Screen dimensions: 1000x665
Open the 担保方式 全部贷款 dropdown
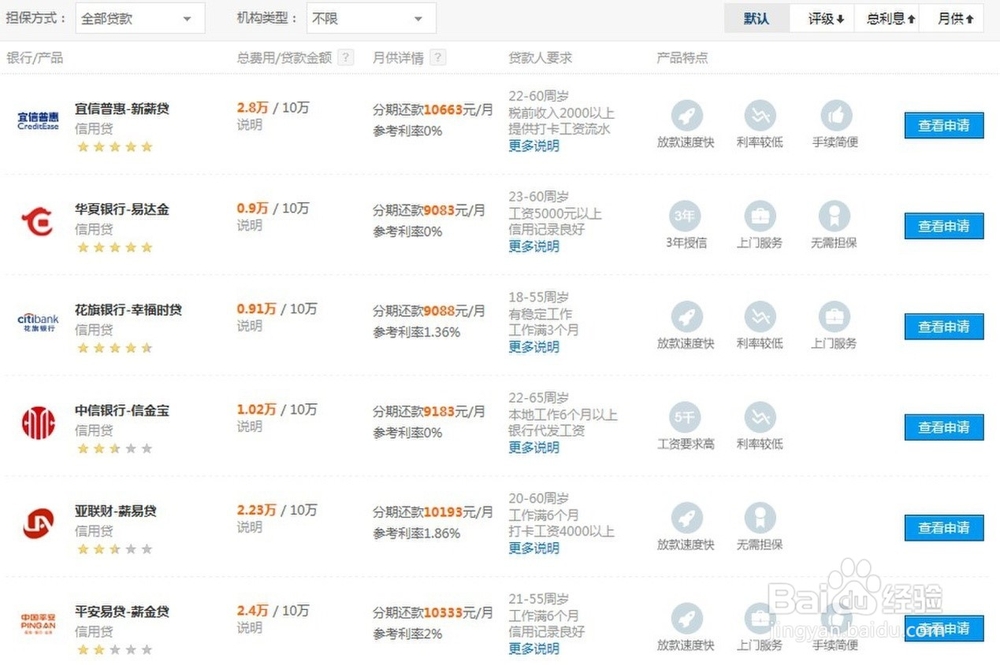[140, 18]
